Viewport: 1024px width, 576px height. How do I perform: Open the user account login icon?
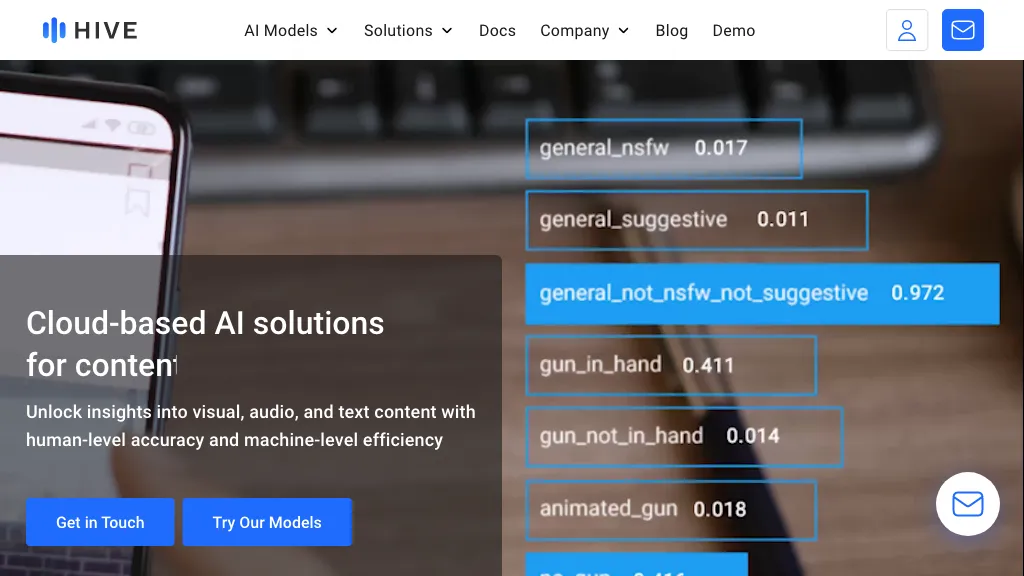(x=907, y=30)
